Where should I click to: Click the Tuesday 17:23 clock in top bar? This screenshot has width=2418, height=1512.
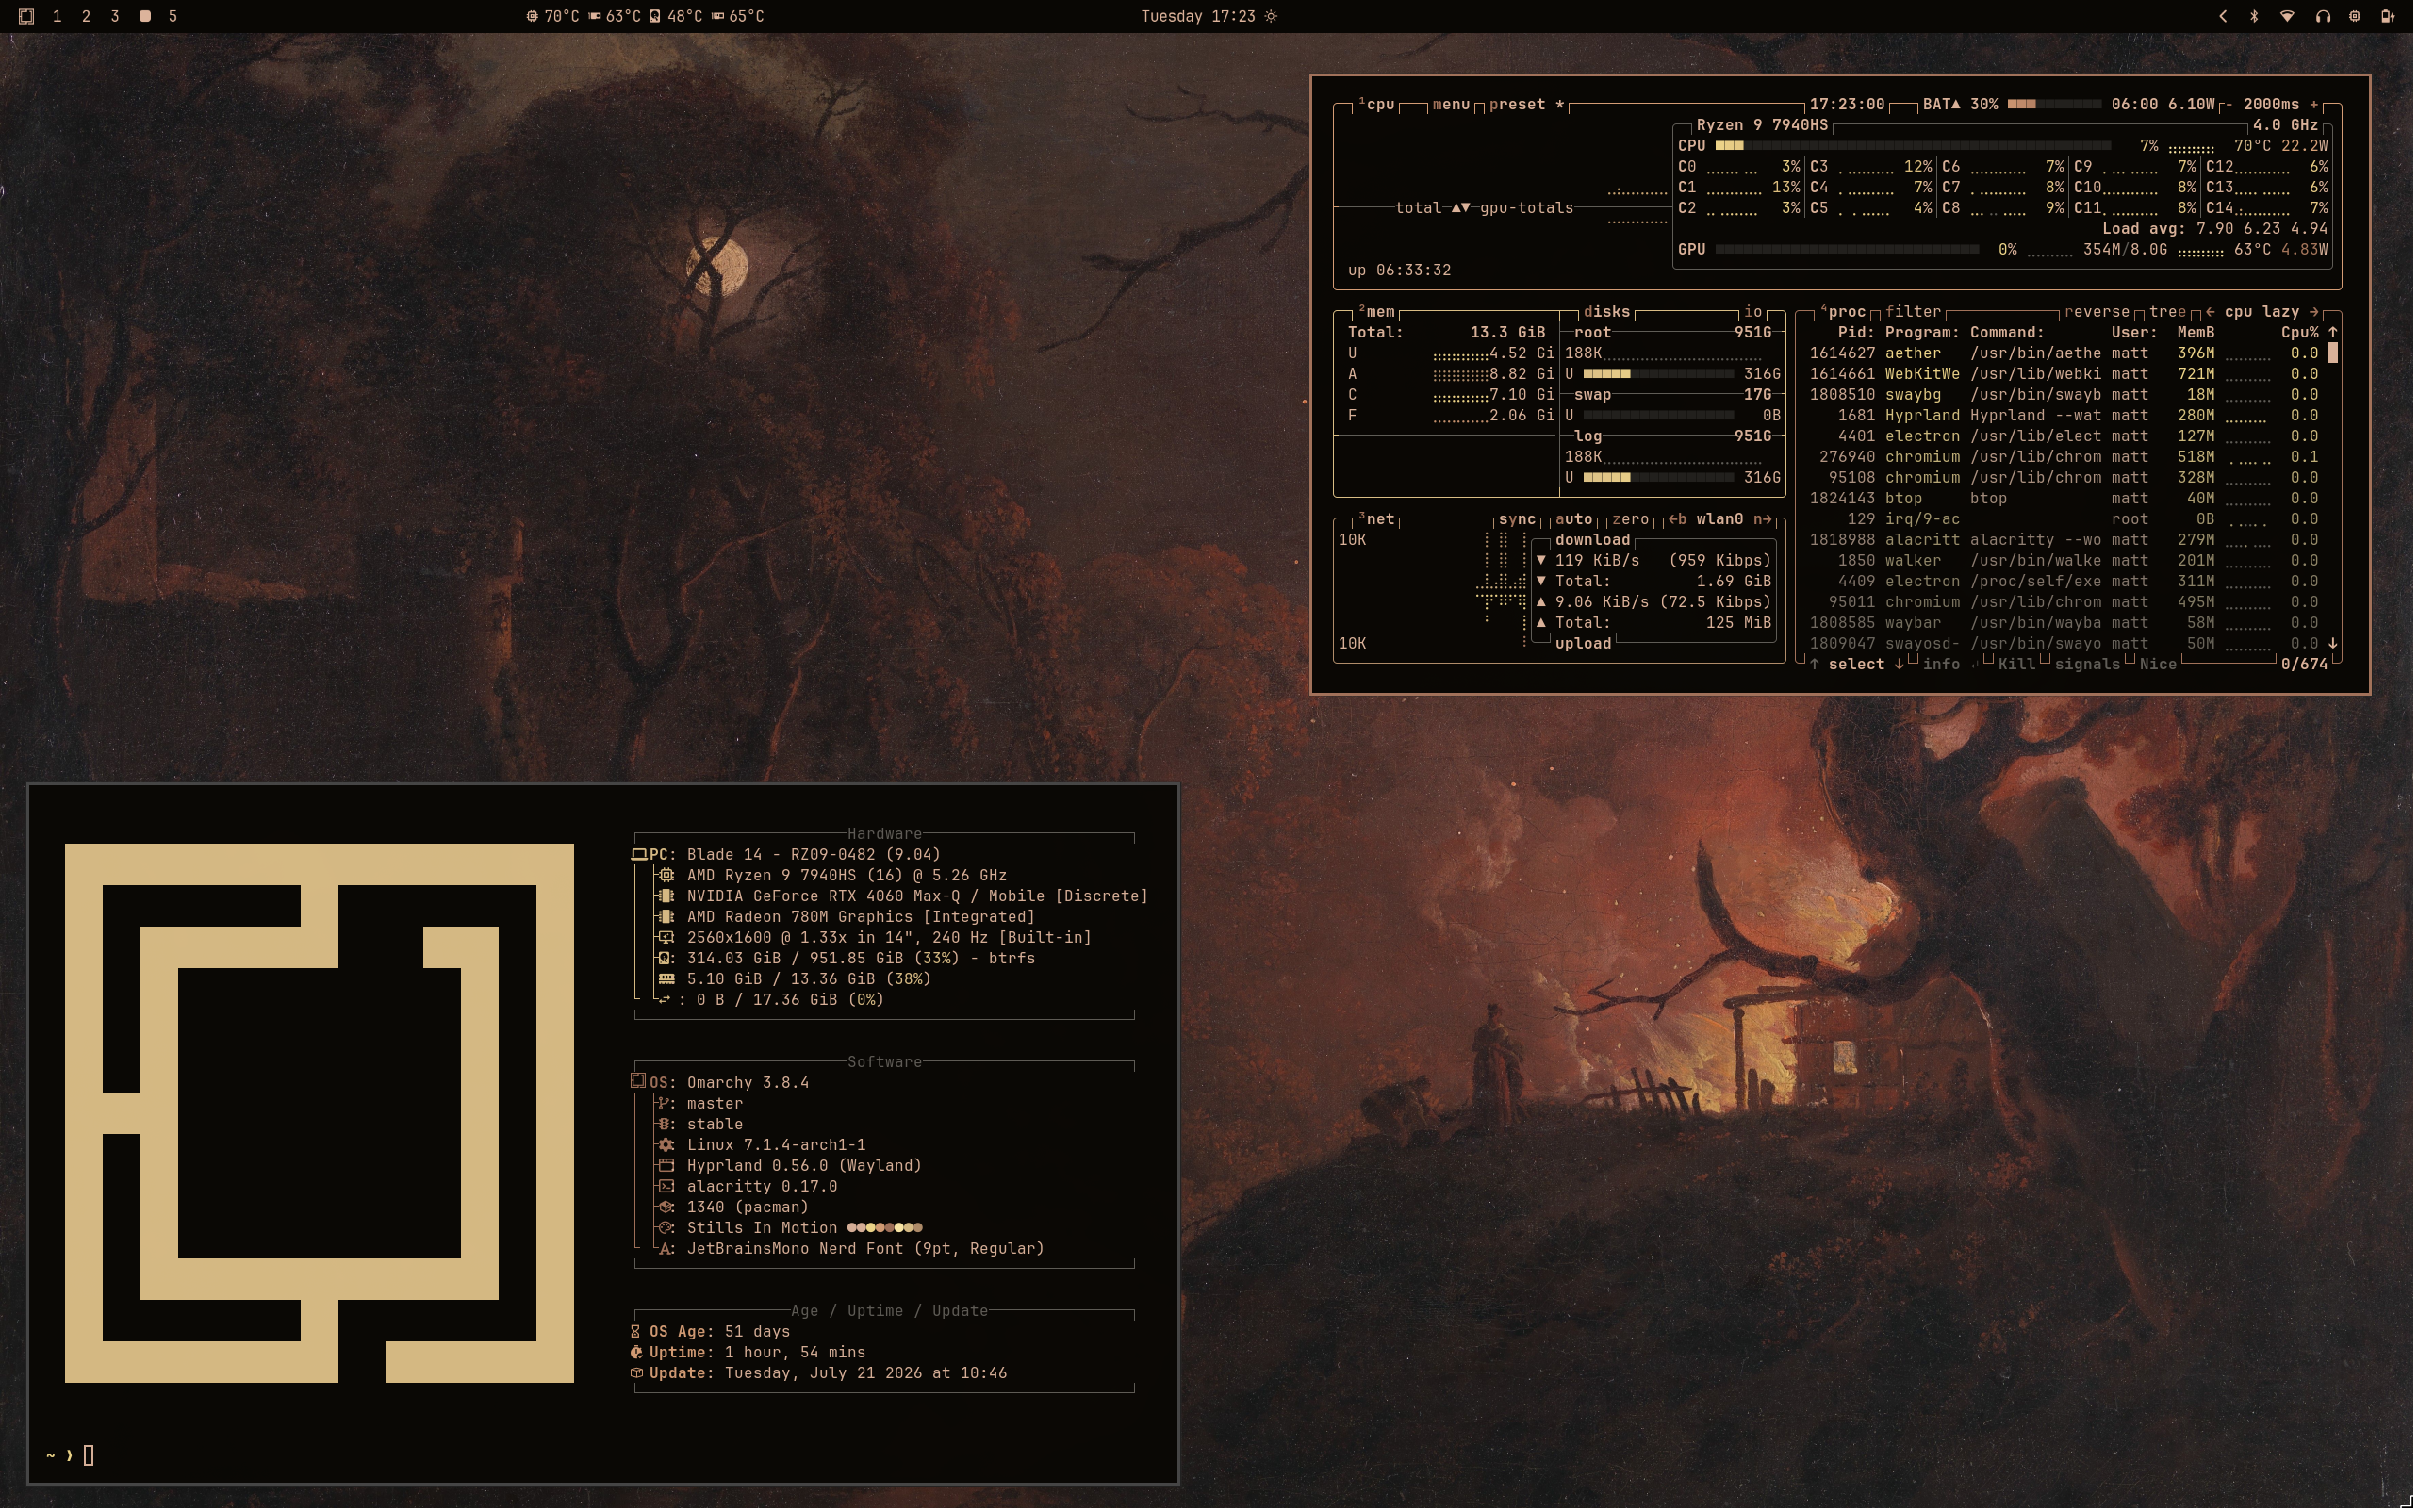[x=1200, y=16]
